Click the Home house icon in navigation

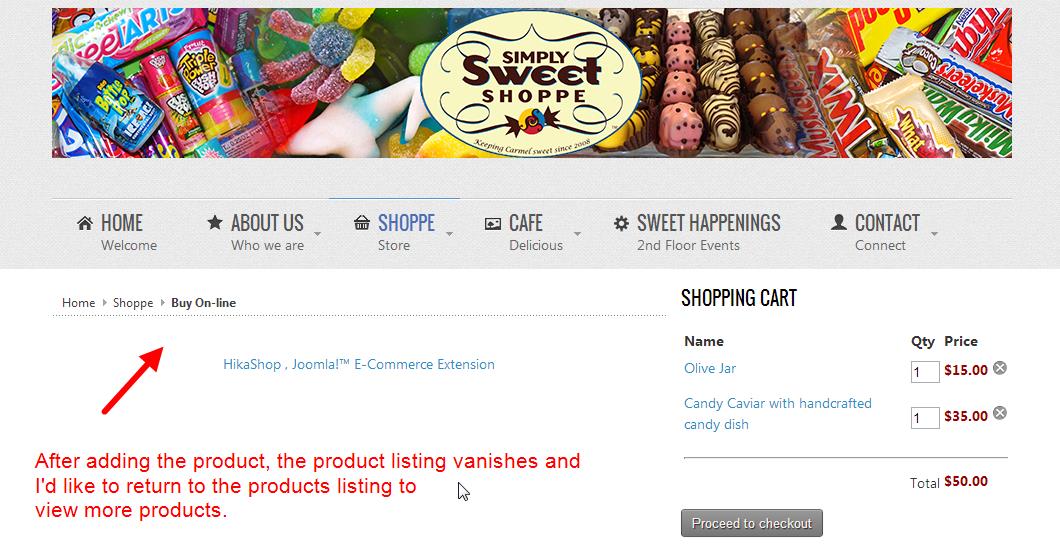click(85, 223)
